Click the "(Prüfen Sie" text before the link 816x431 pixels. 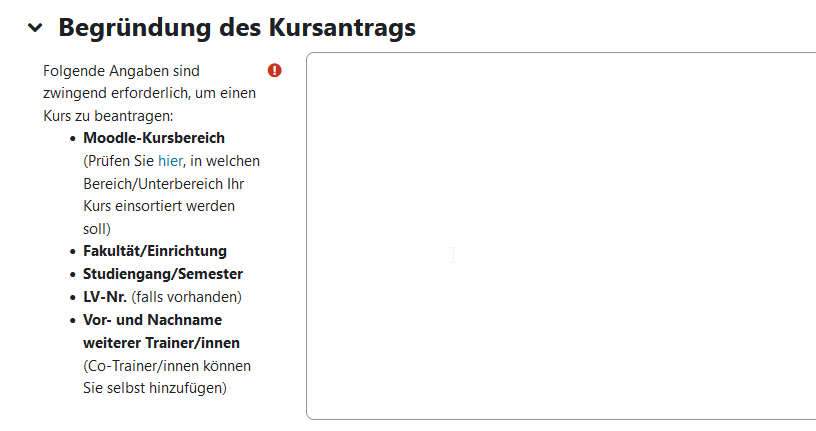point(118,160)
